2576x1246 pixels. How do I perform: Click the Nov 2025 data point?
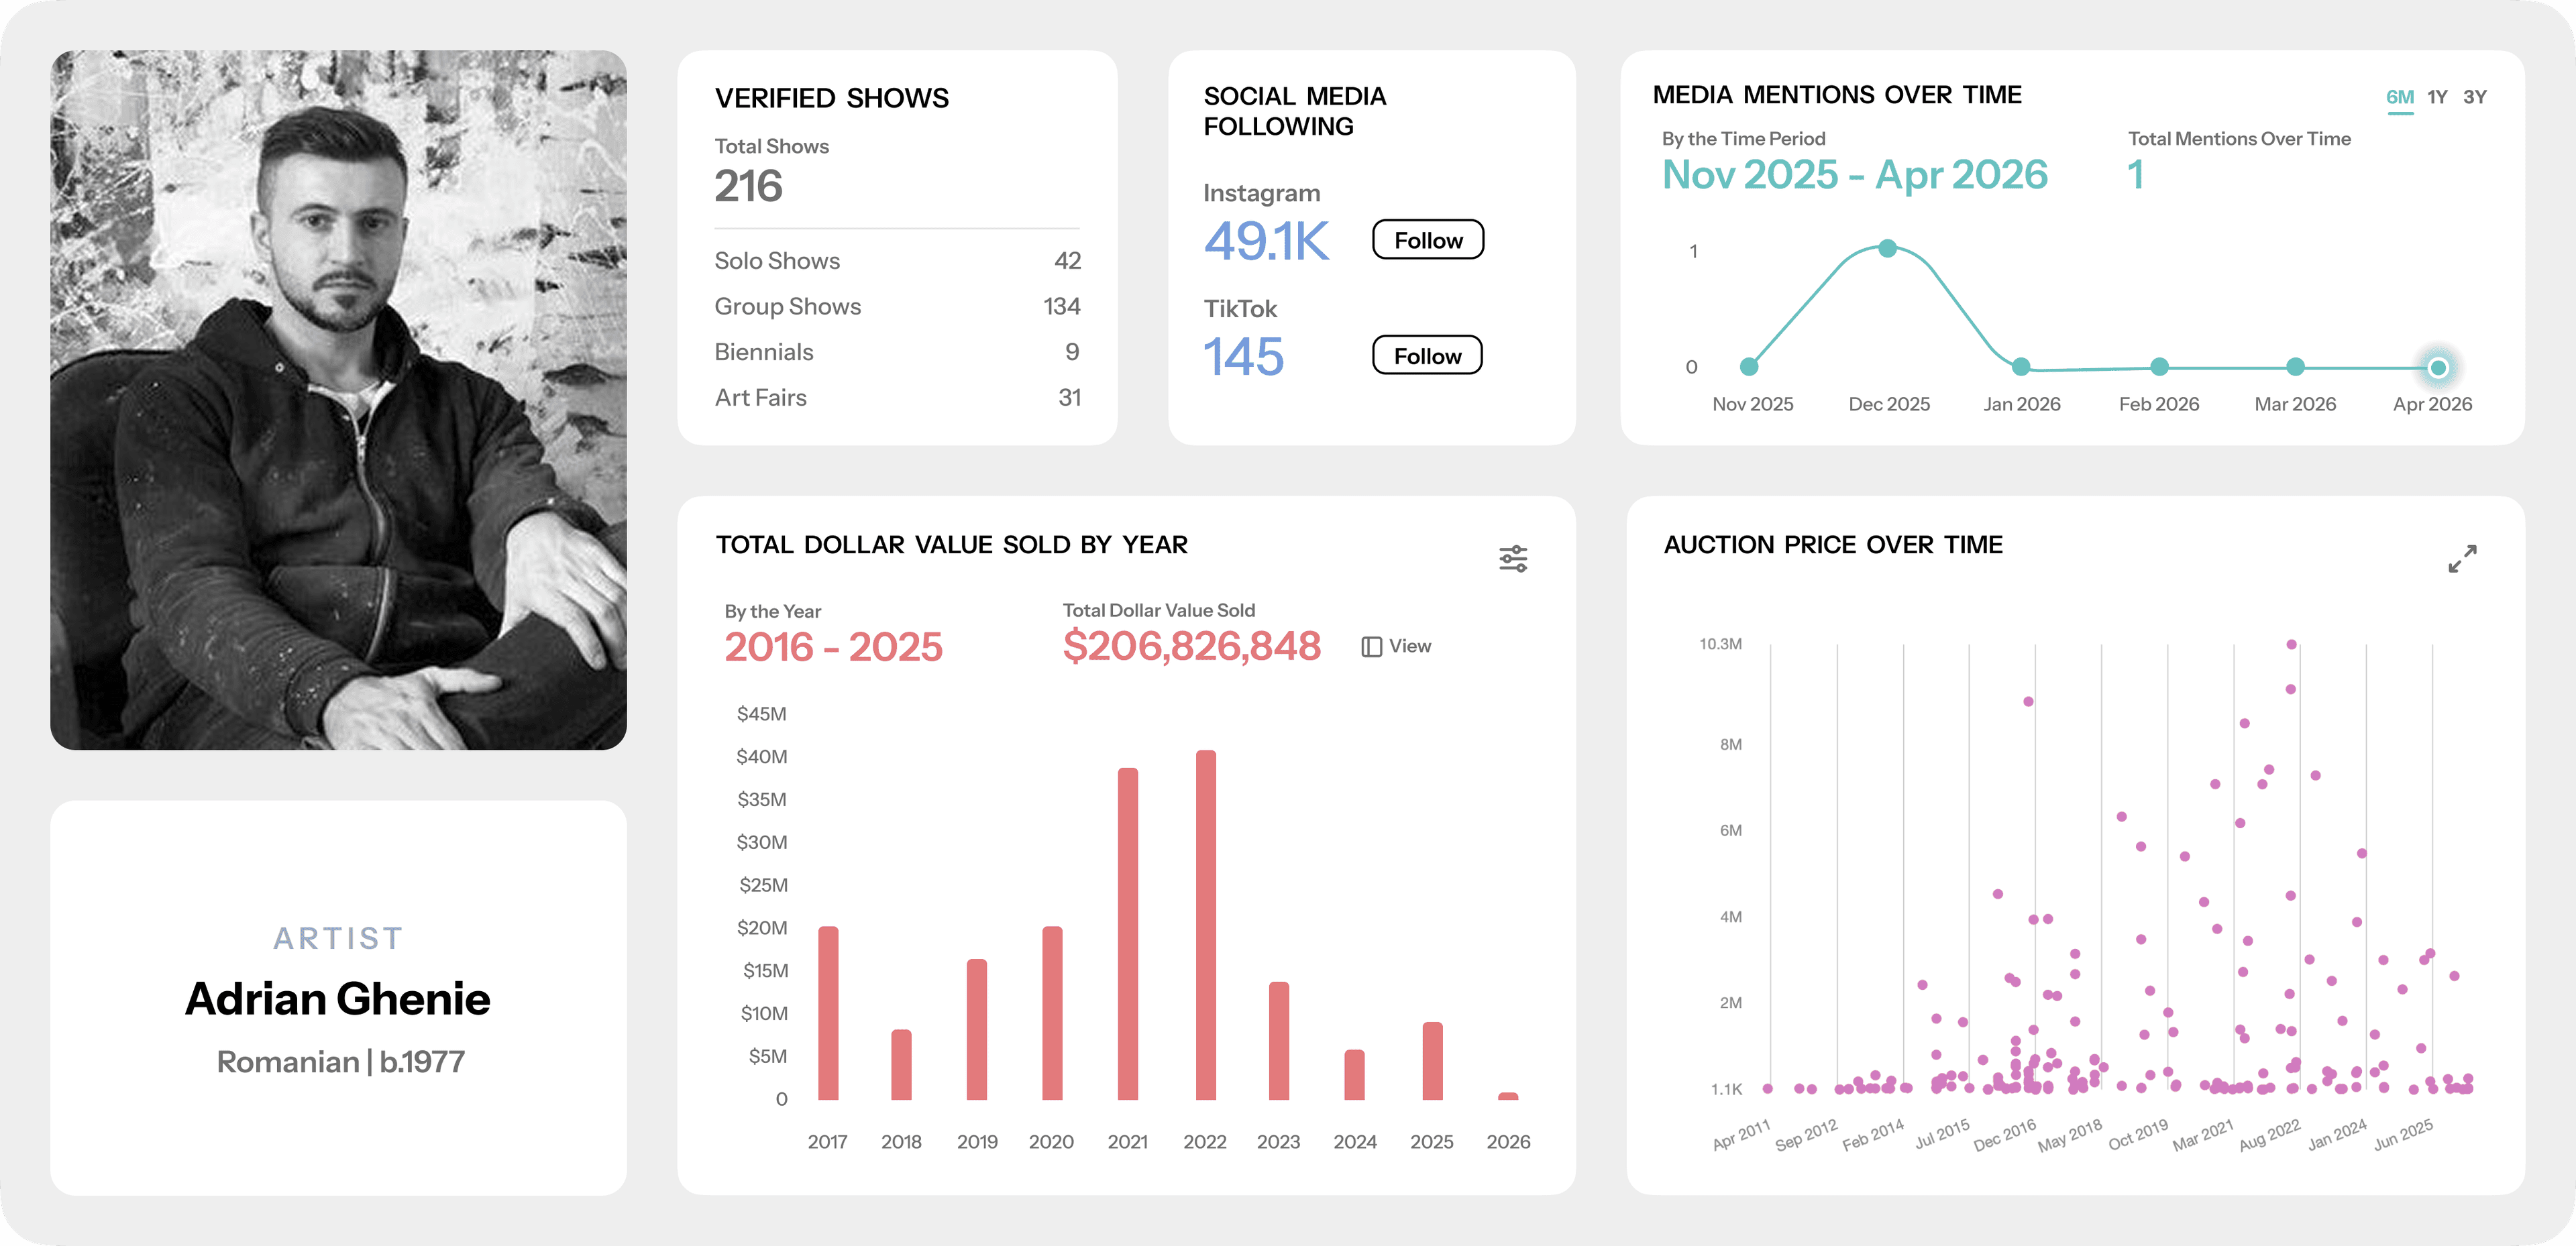coord(1749,367)
